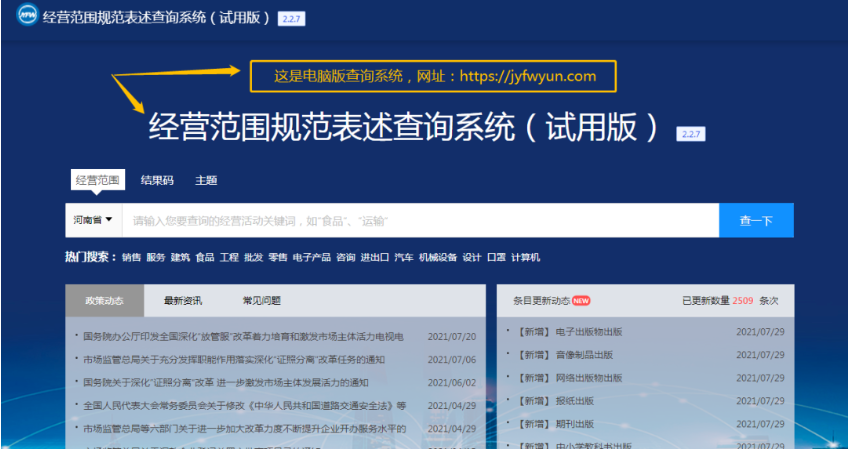This screenshot has height=451, width=853.
Task: Focus the business activity keyword input field
Action: [420, 221]
